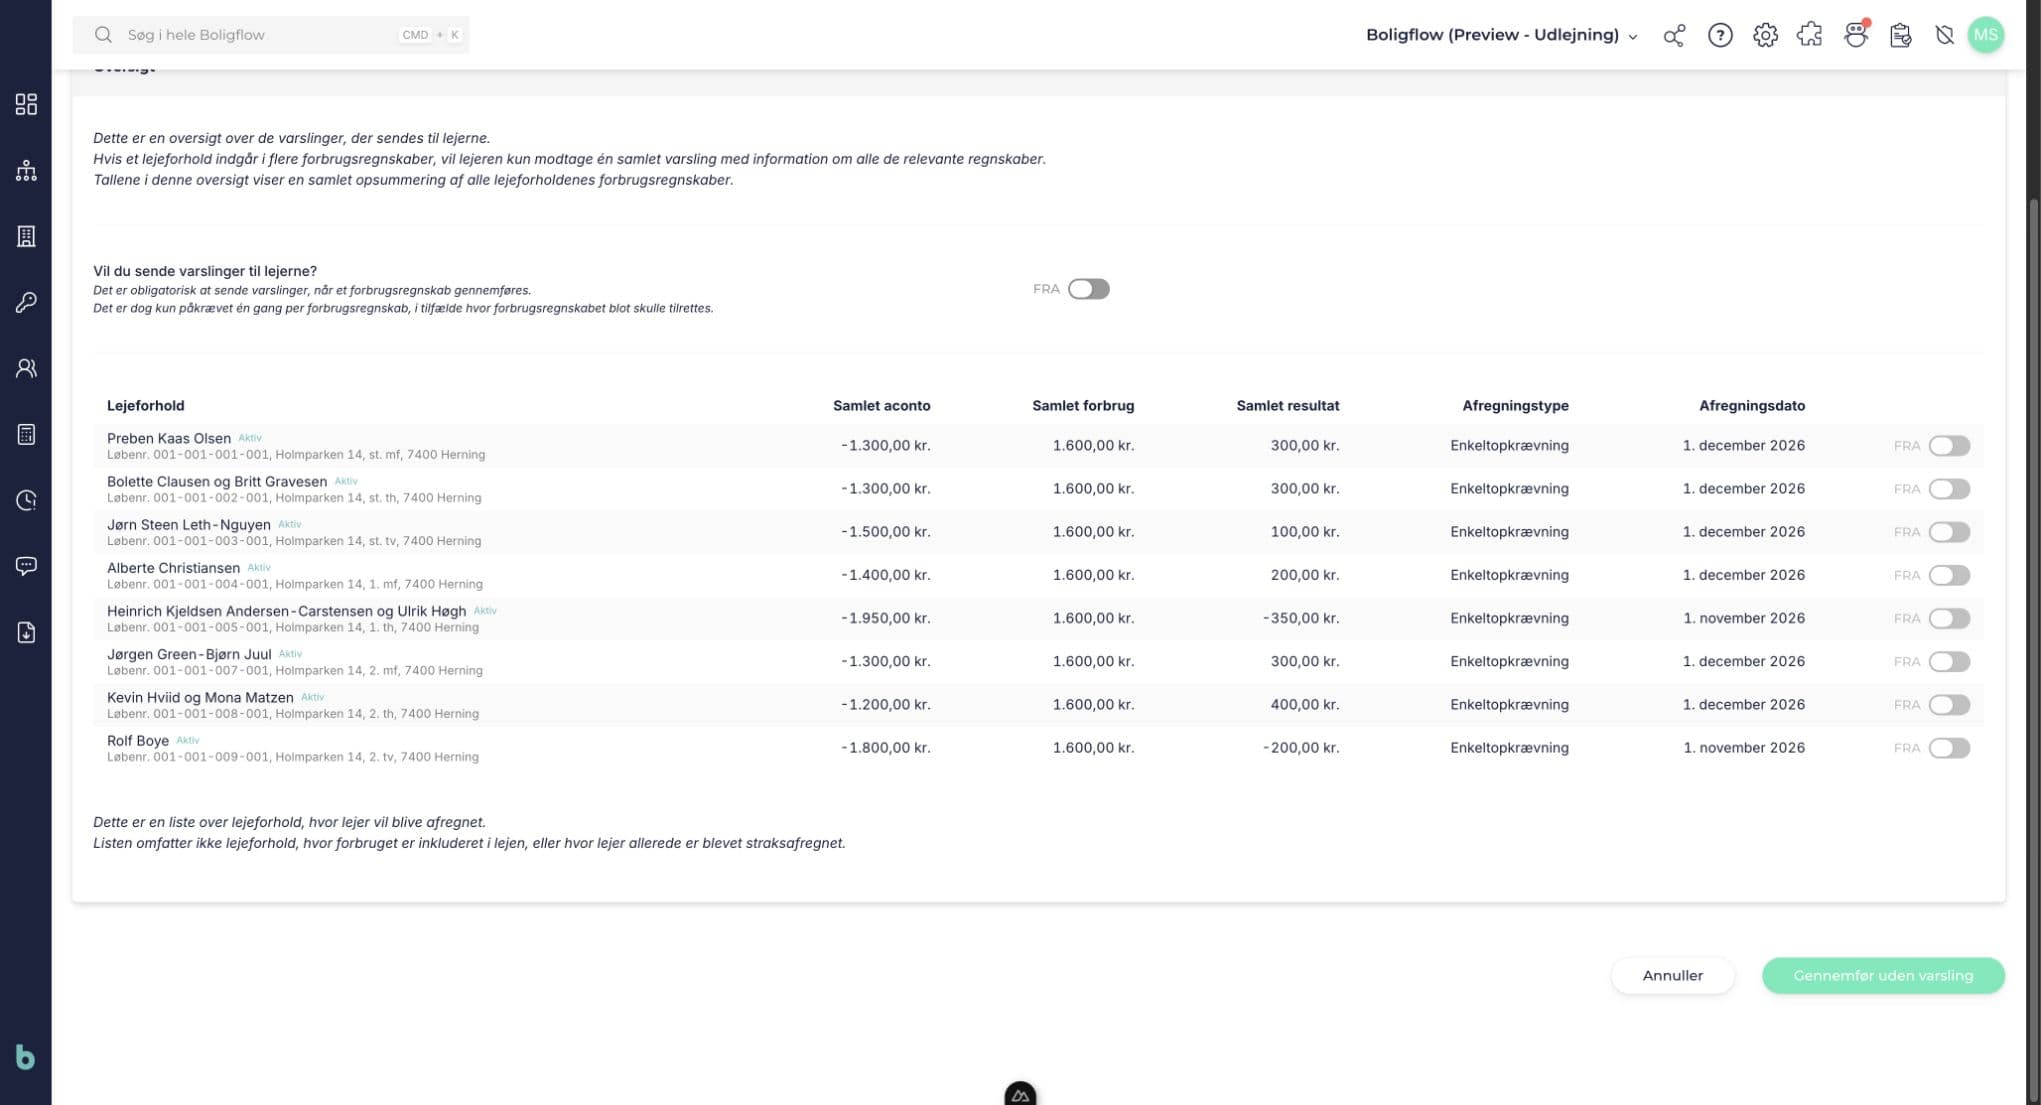Screen dimensions: 2041x1105
Task: Open the chat messages icon in sidebar
Action: point(26,566)
